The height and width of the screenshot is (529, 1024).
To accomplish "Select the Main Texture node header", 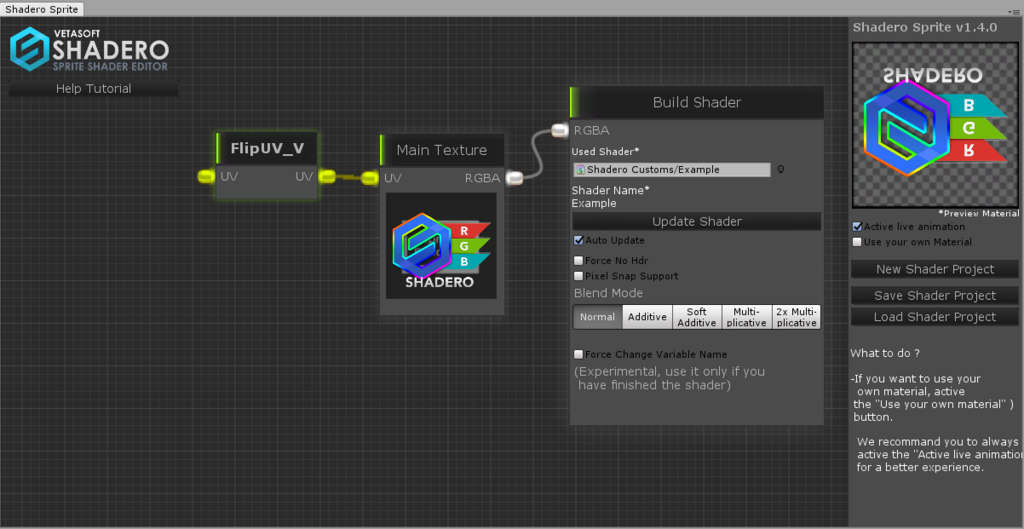I will [441, 150].
